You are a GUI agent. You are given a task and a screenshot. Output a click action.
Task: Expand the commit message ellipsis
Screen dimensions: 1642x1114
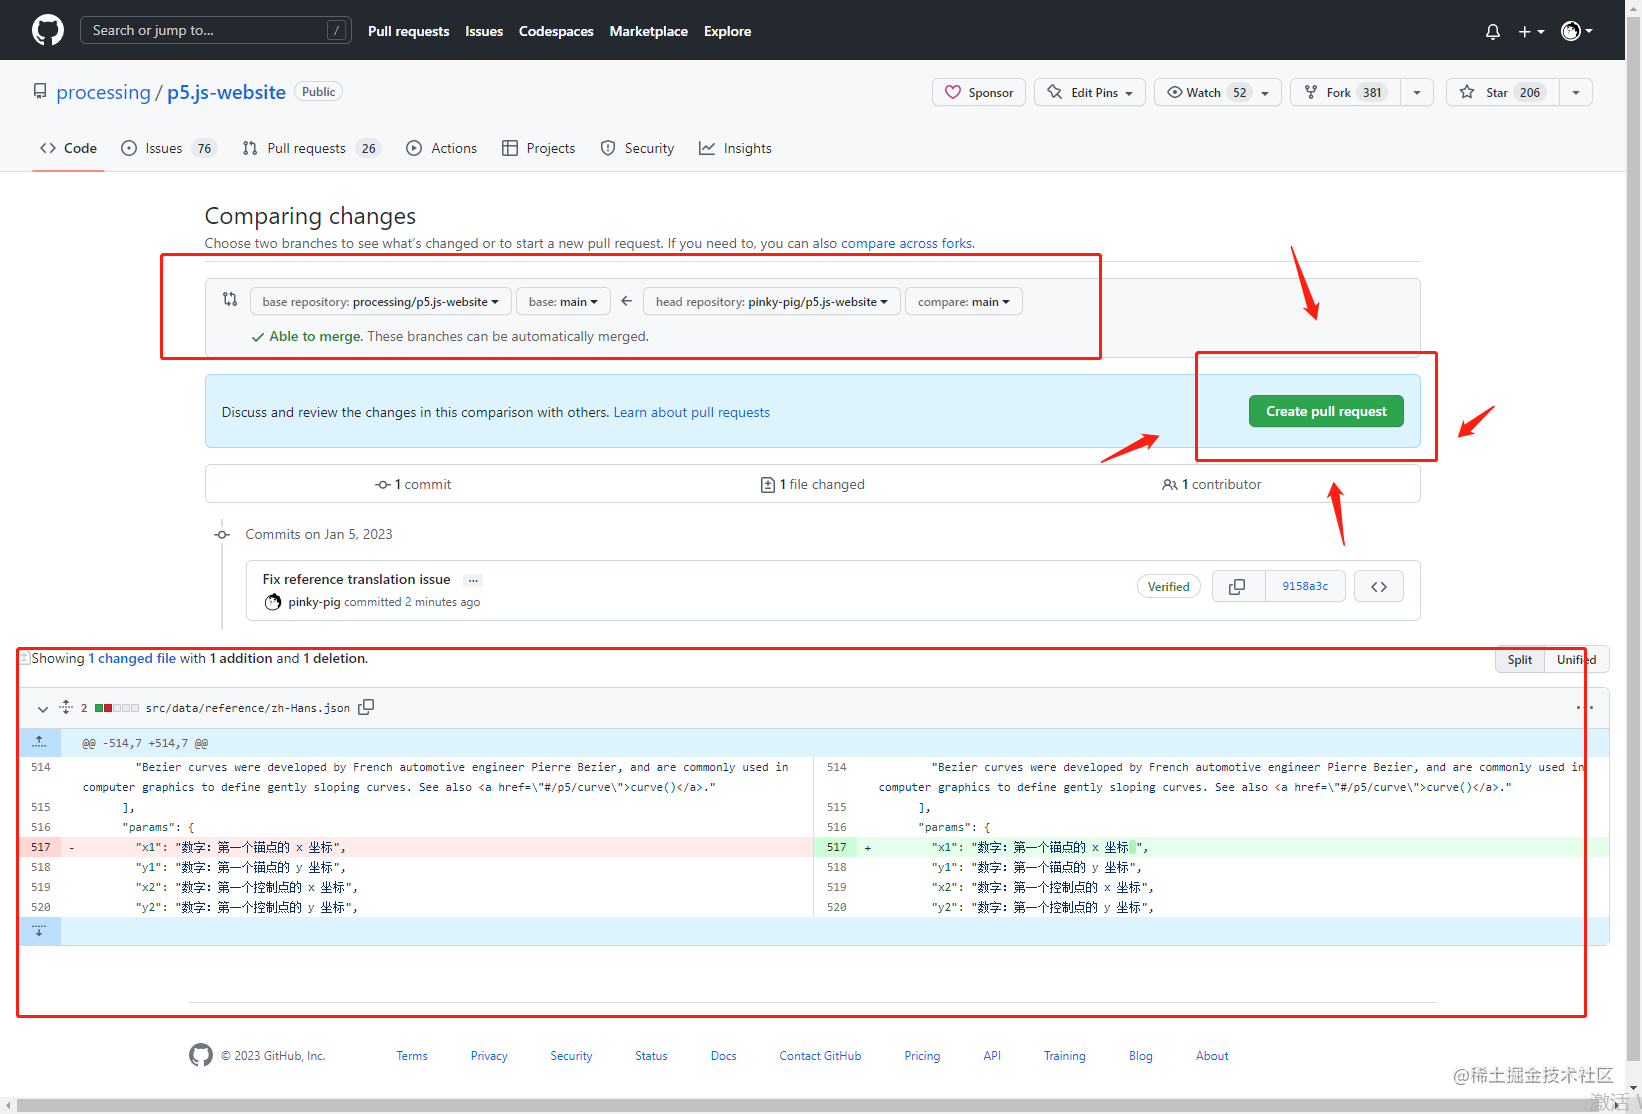coord(473,580)
